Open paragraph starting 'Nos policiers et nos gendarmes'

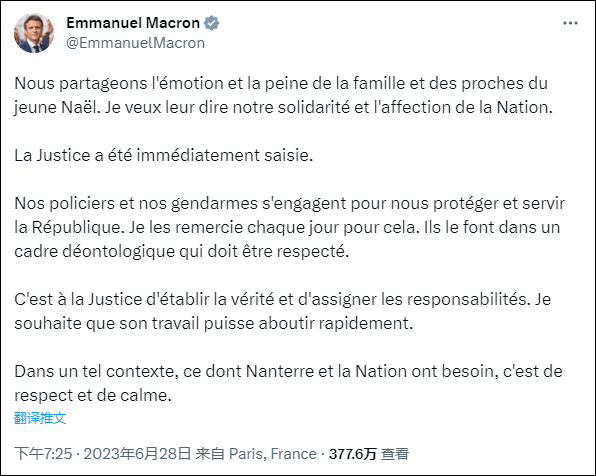point(290,227)
